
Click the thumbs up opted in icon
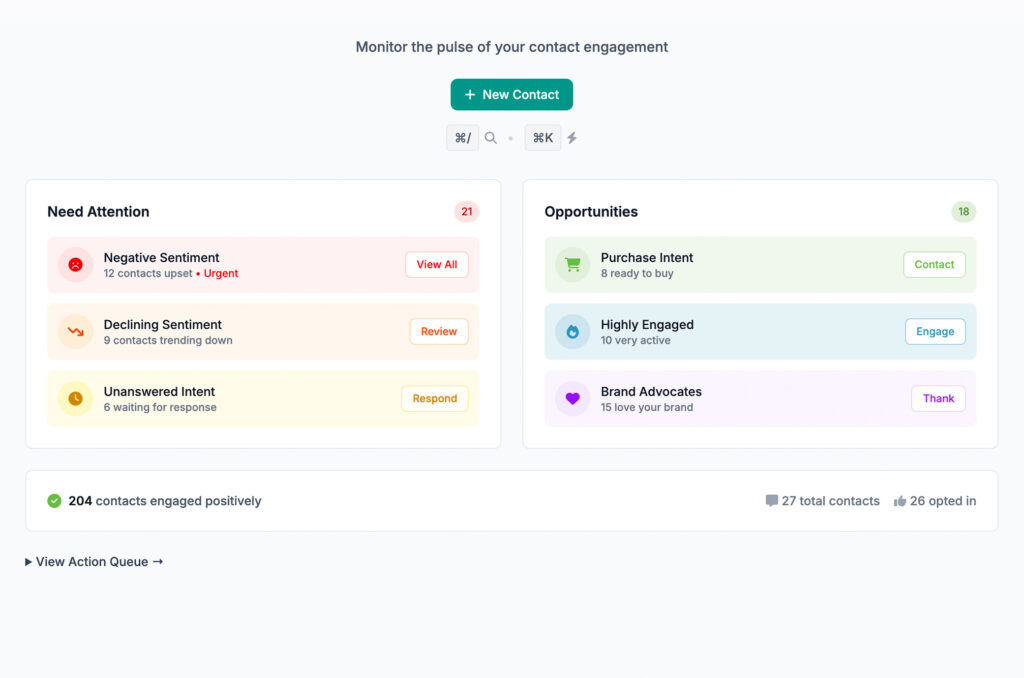click(x=900, y=501)
